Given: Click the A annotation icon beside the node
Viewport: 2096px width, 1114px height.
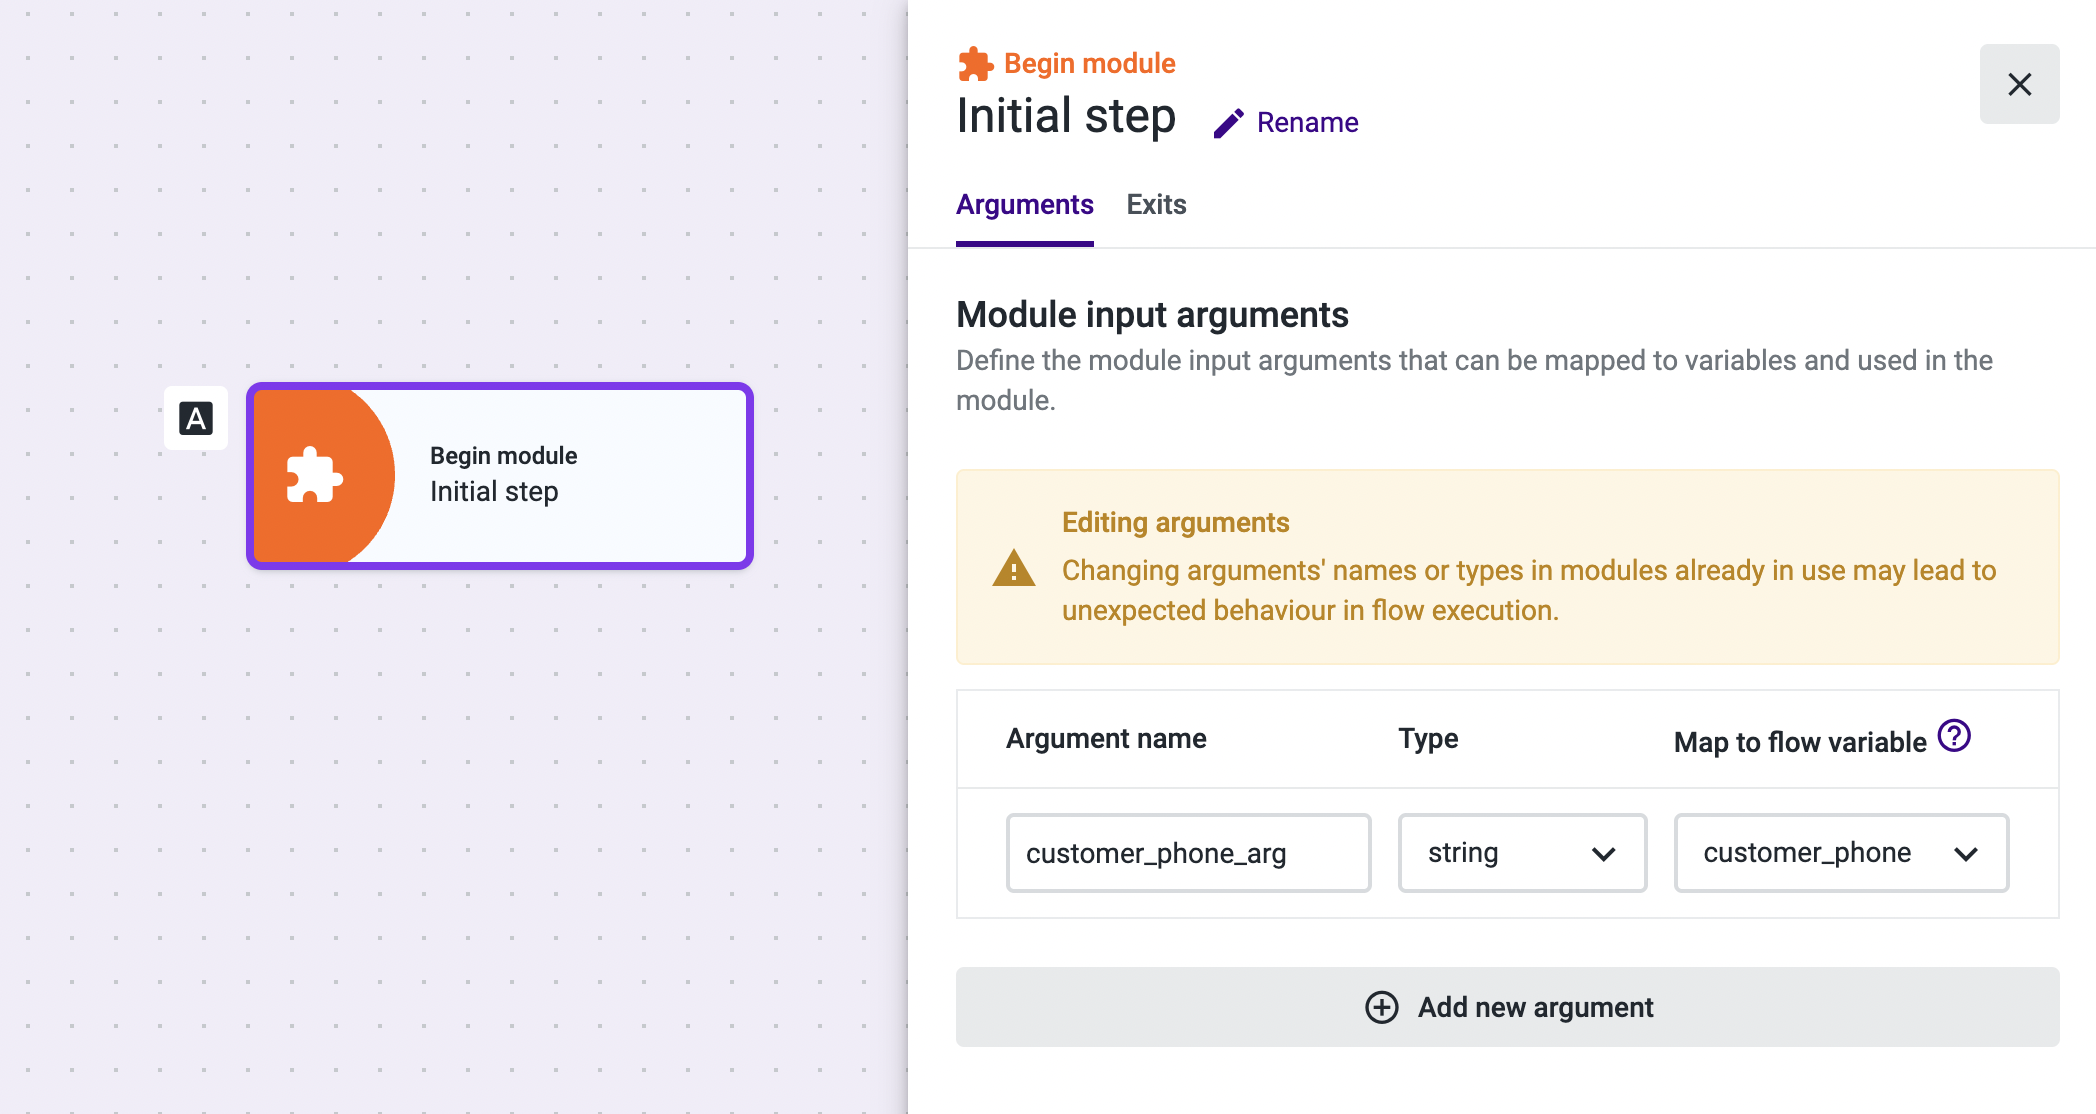Looking at the screenshot, I should click(196, 418).
